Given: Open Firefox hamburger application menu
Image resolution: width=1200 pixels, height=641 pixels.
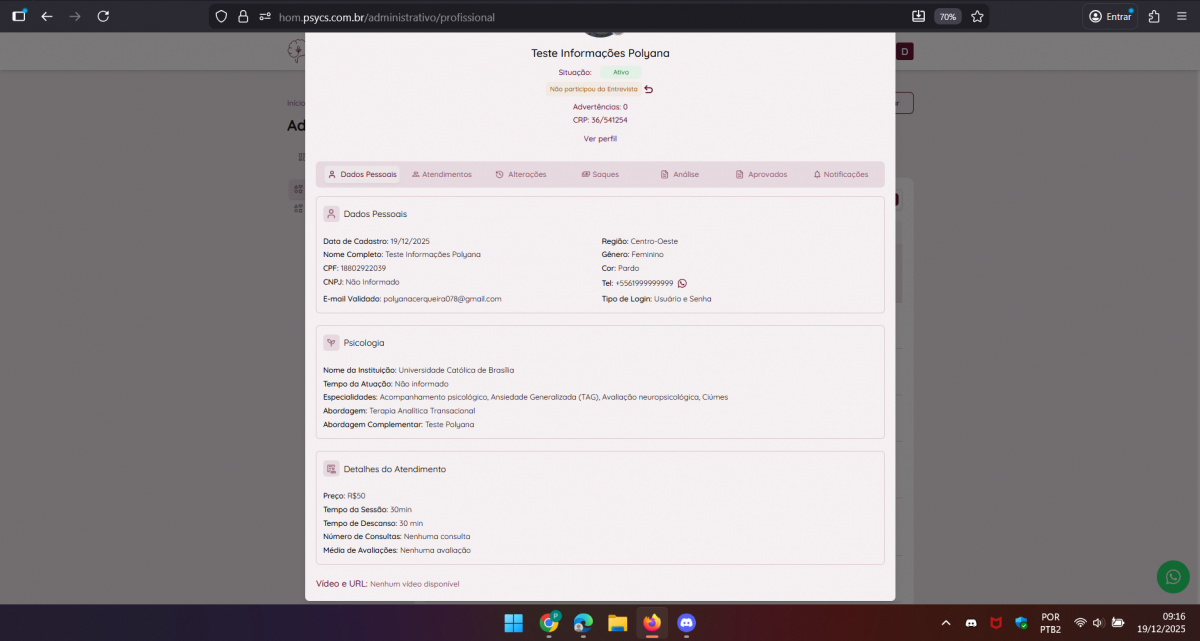Looking at the screenshot, I should pos(1181,16).
